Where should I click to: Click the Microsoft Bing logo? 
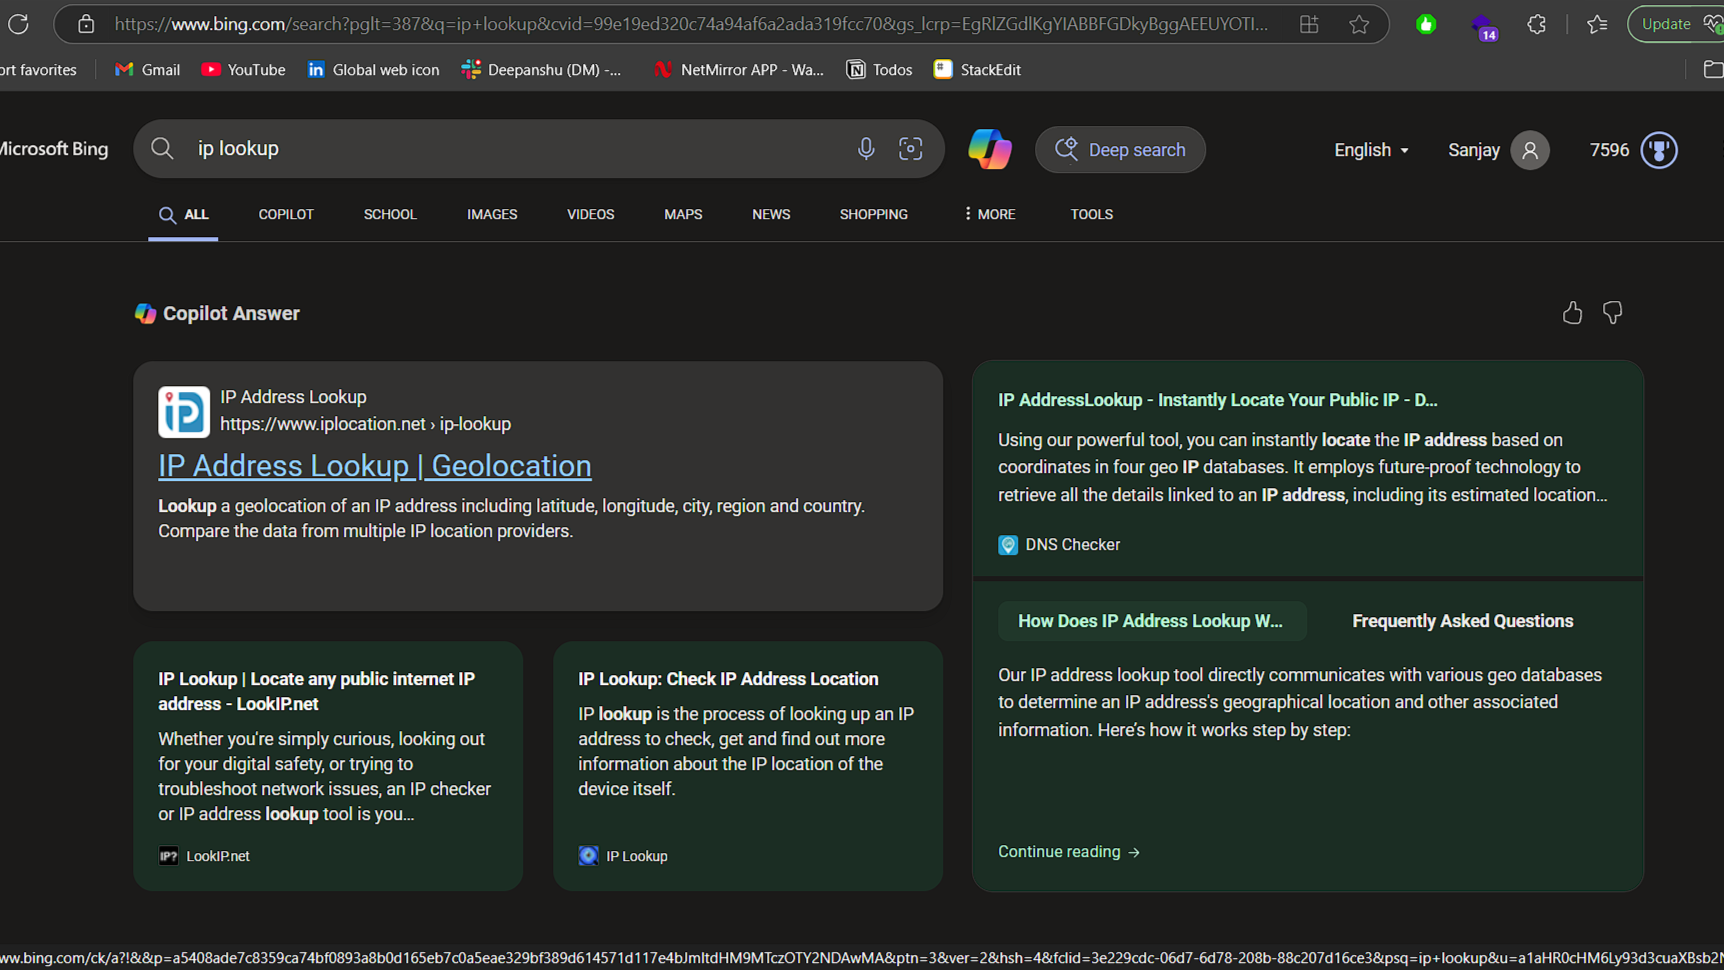(x=54, y=149)
